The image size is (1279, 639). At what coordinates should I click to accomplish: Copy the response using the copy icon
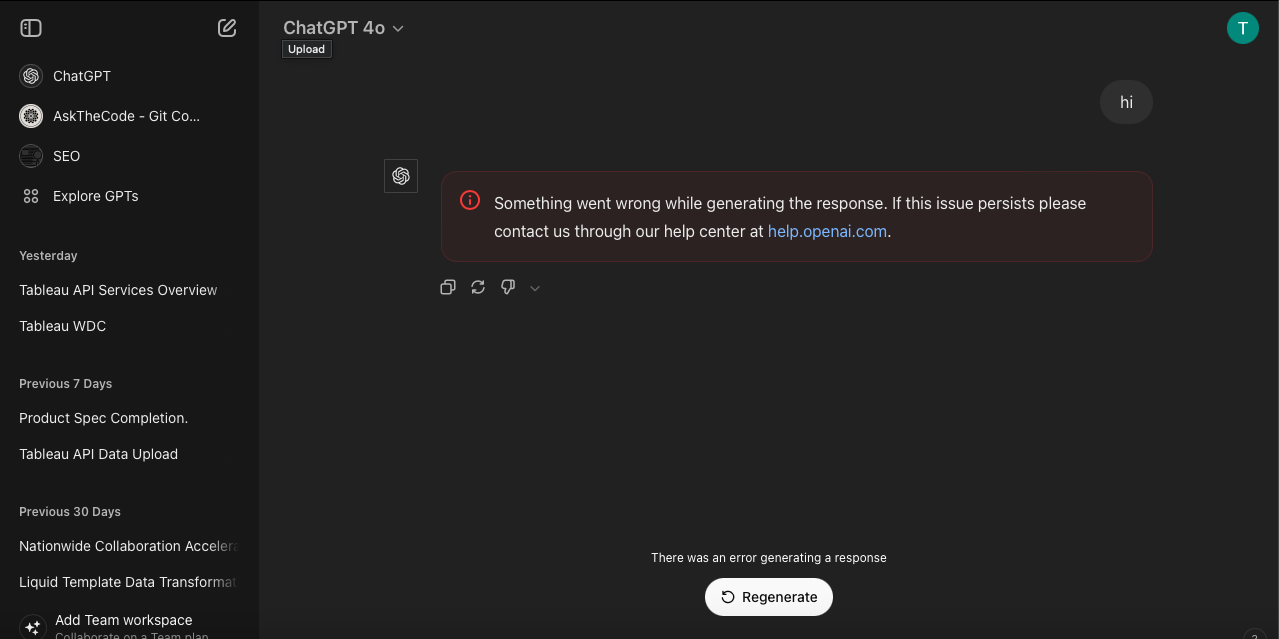[447, 287]
